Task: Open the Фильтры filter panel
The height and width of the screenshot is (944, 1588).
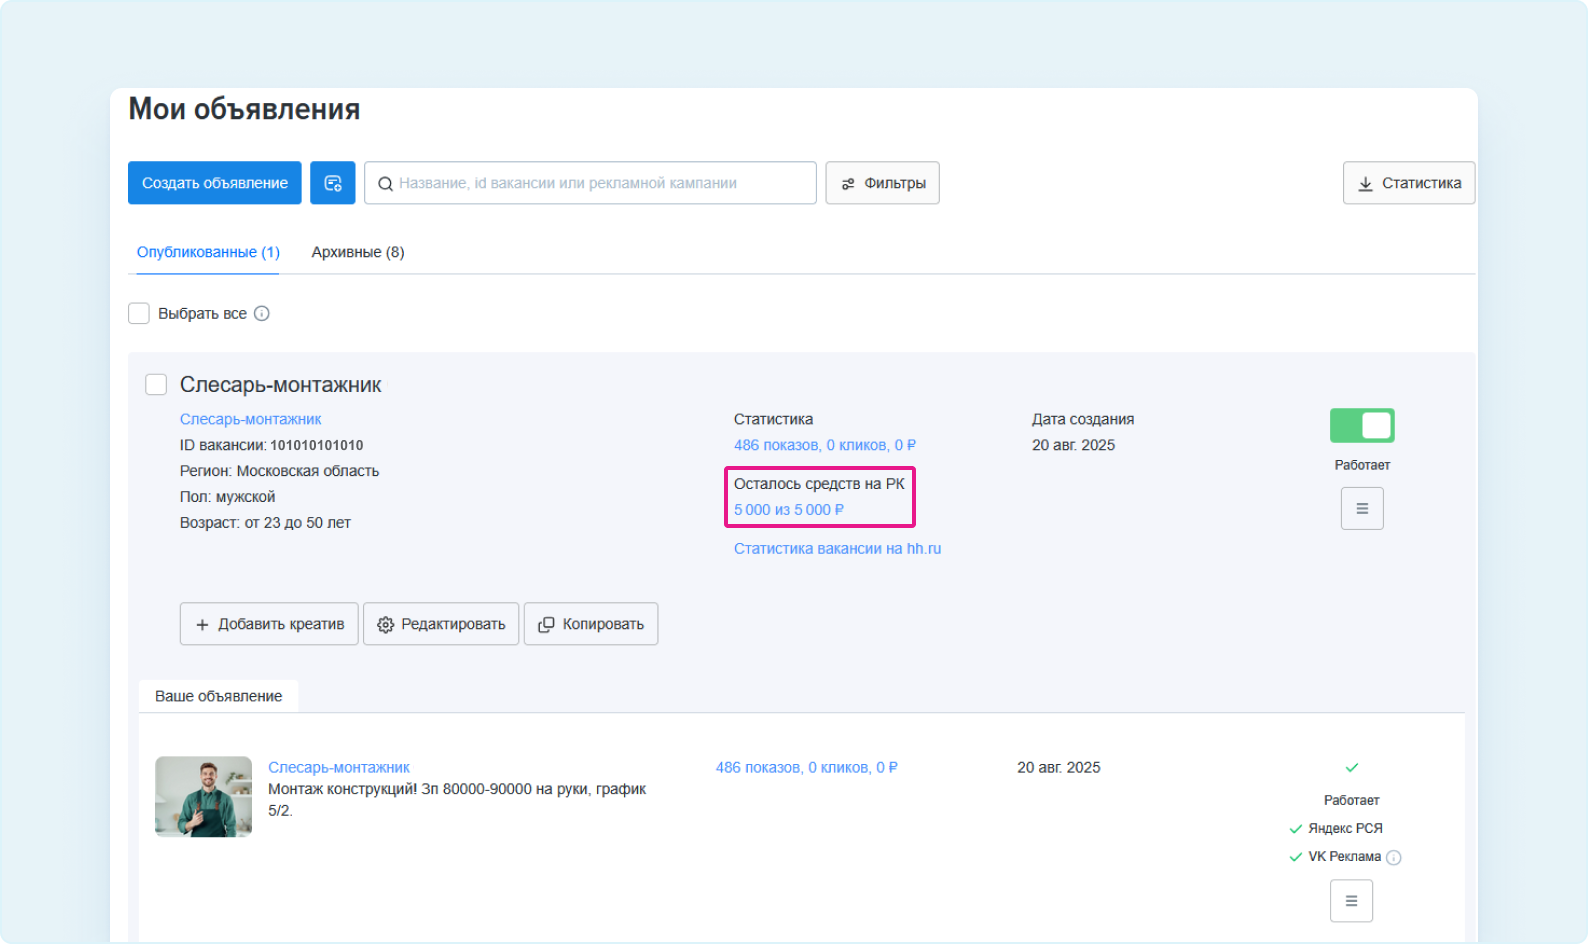Action: (x=882, y=183)
